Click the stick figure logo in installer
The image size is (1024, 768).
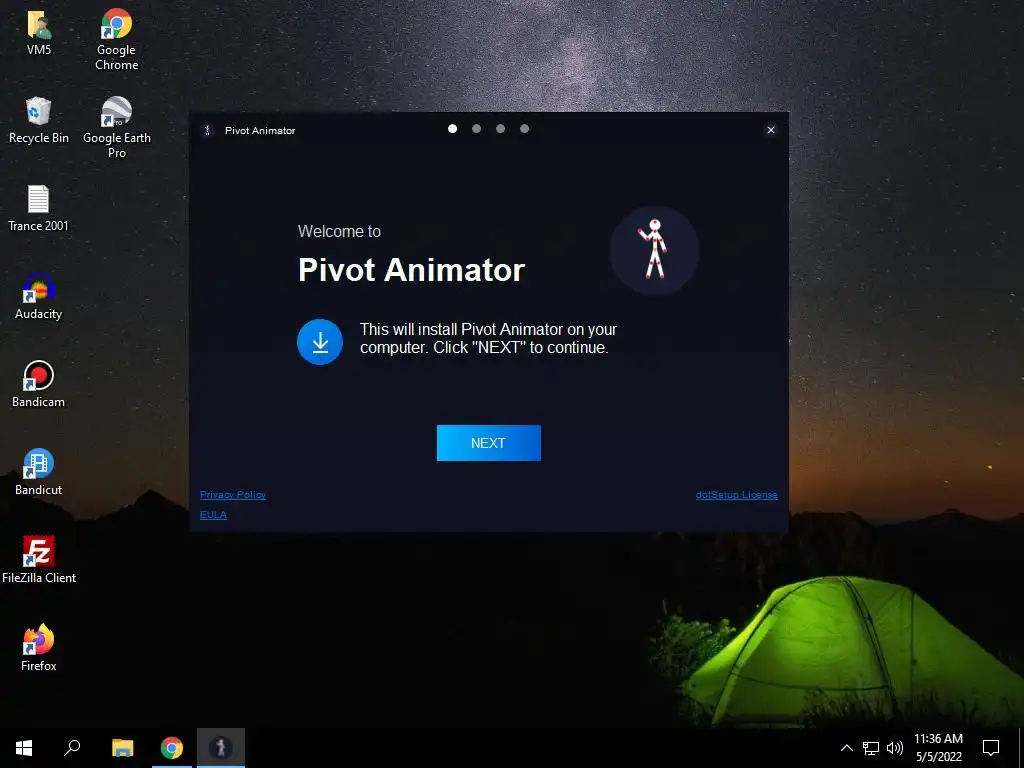(x=654, y=250)
